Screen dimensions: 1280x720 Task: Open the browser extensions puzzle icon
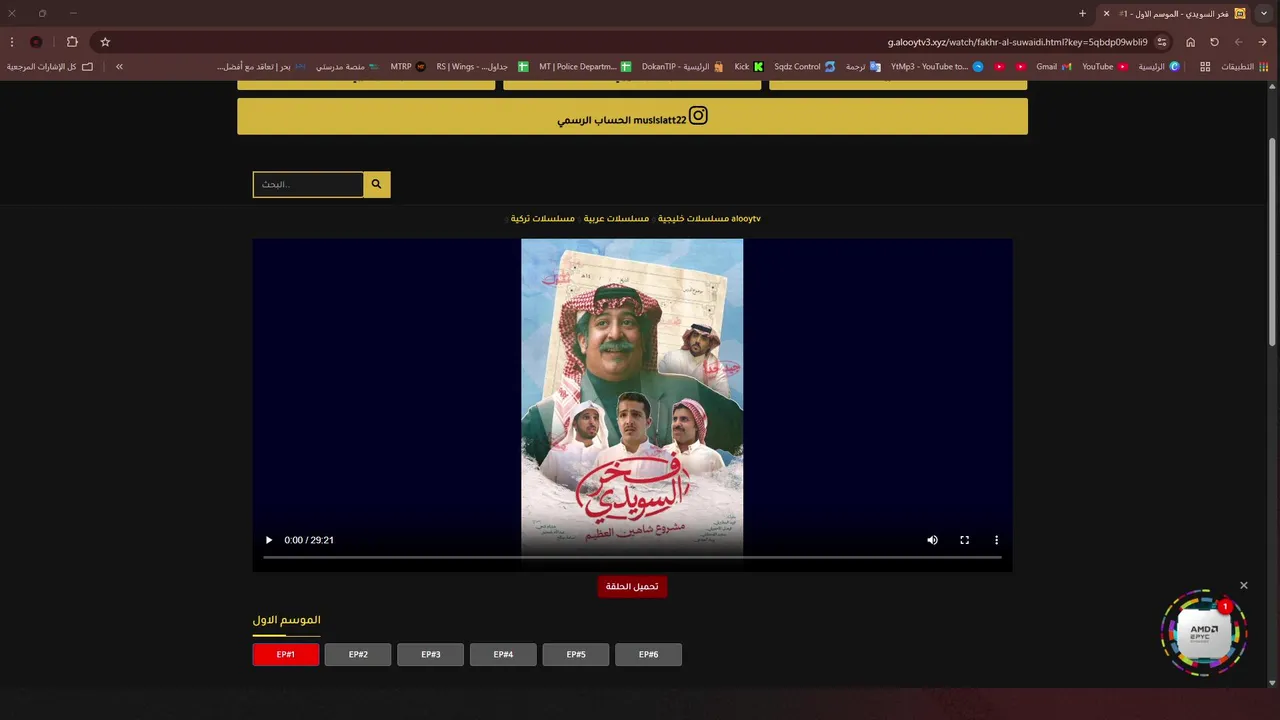point(72,42)
